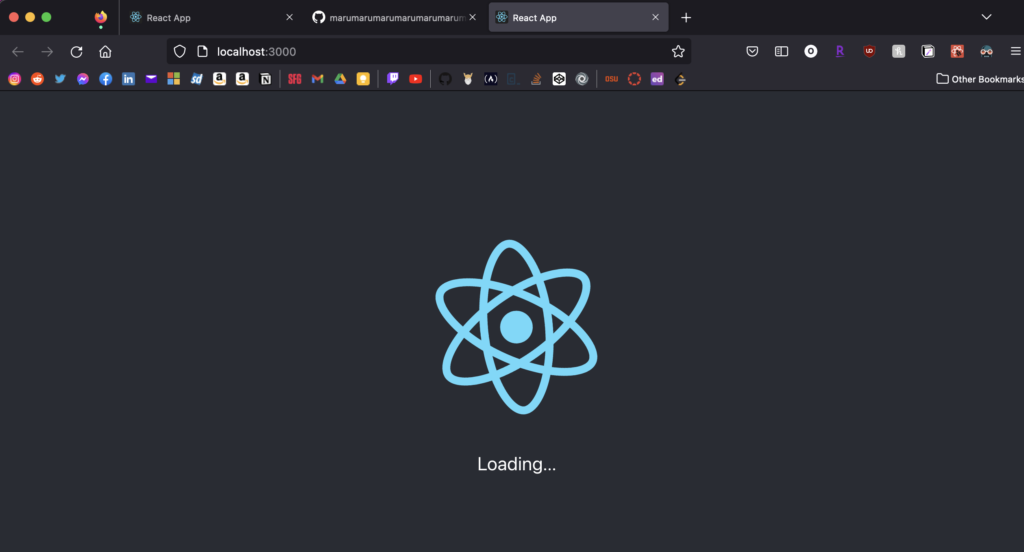Go back one page

pos(18,52)
